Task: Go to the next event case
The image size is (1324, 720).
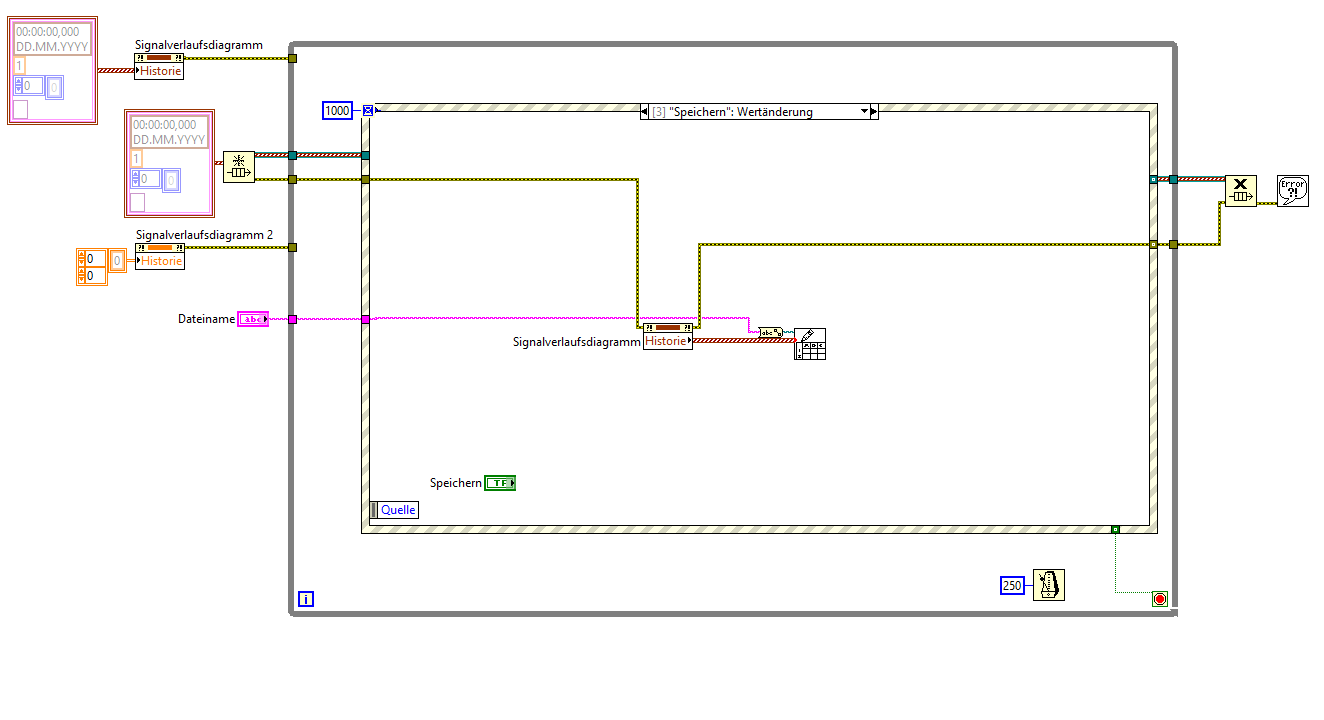Action: [x=874, y=112]
